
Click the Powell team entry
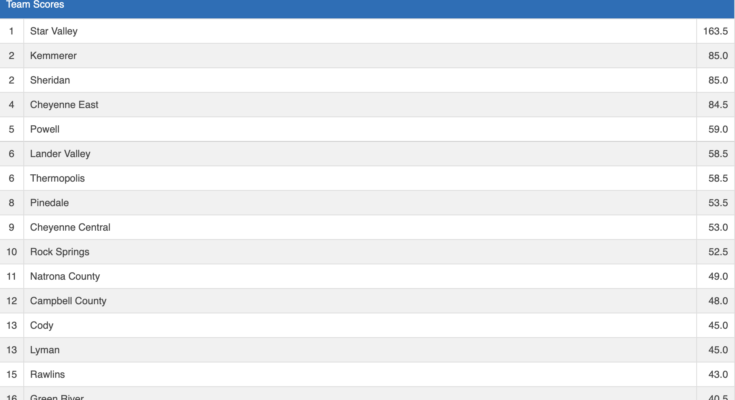pyautogui.click(x=45, y=129)
